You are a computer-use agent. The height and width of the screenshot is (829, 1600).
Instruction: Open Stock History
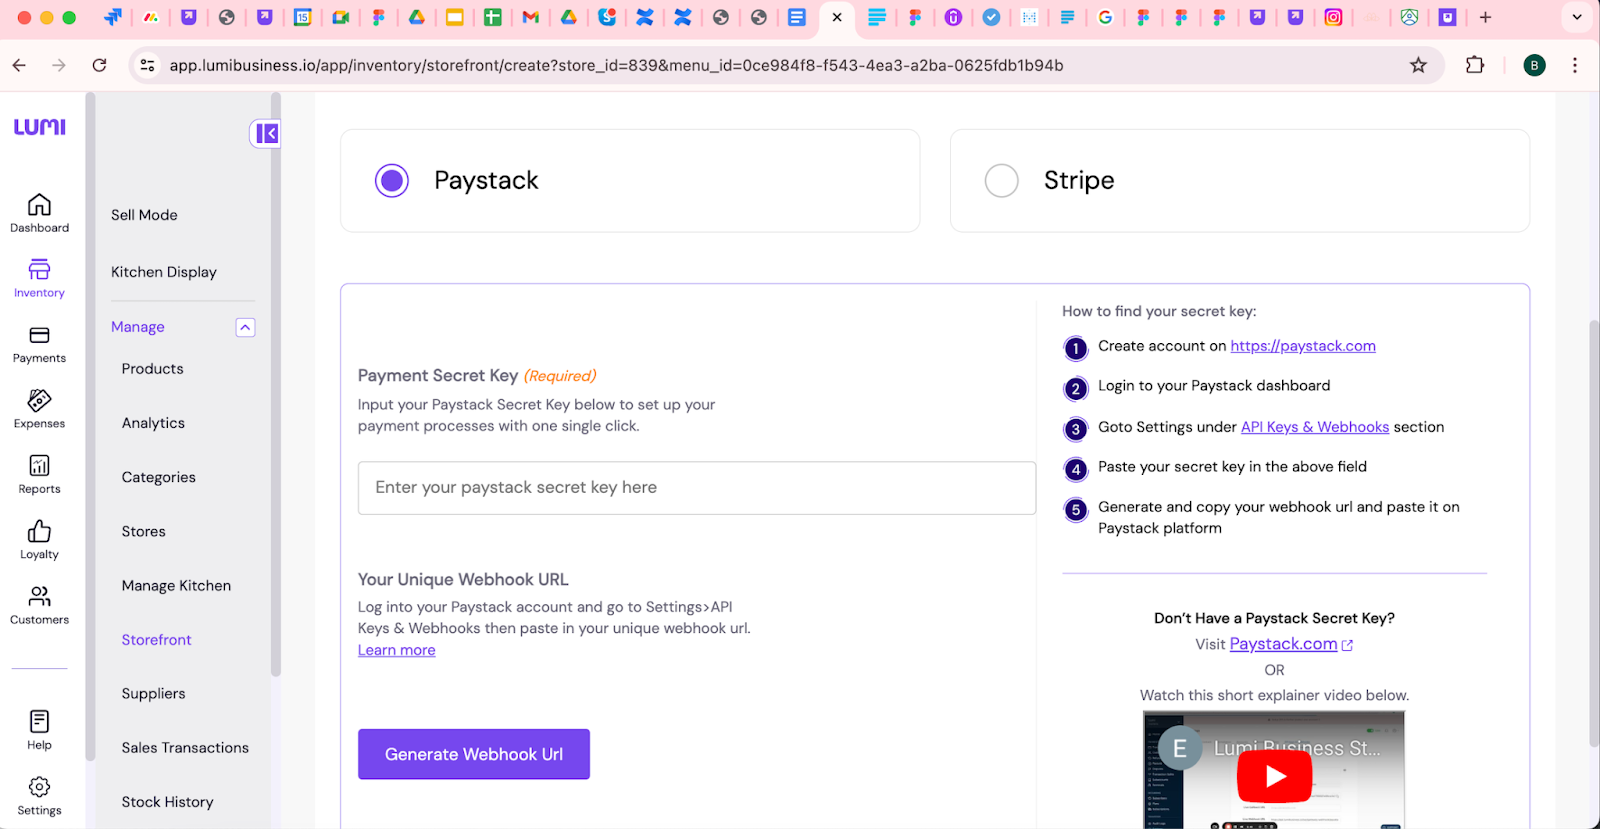168,801
